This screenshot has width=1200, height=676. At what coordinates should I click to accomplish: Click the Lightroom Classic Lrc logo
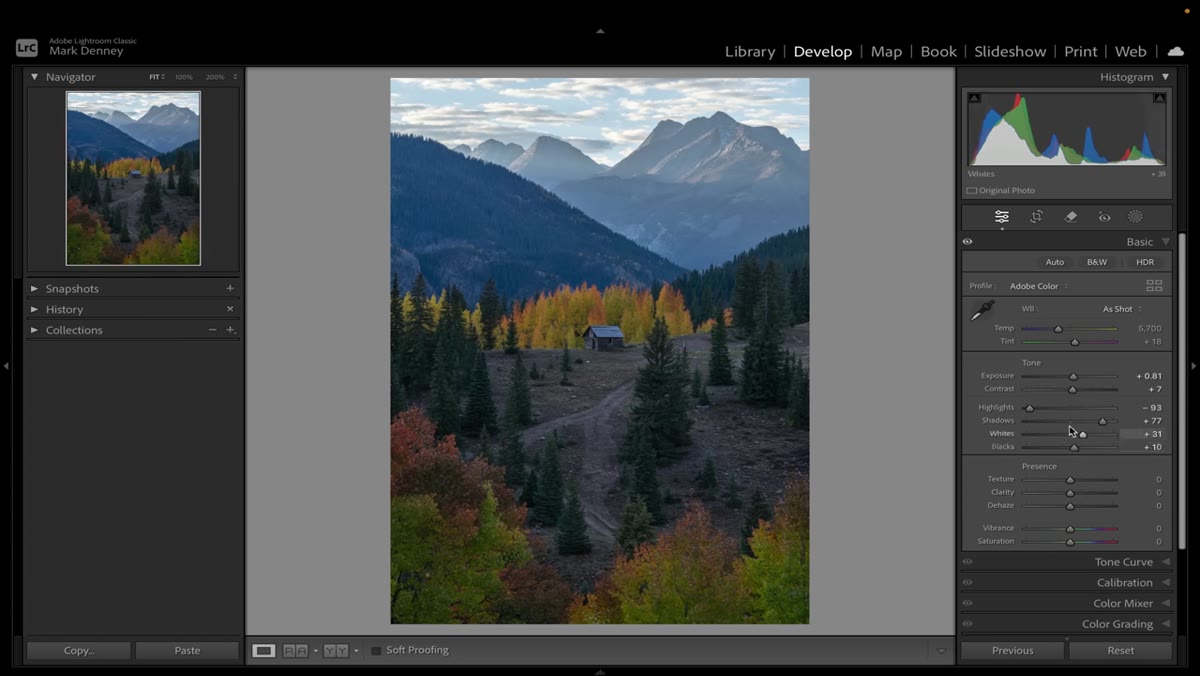click(x=27, y=47)
